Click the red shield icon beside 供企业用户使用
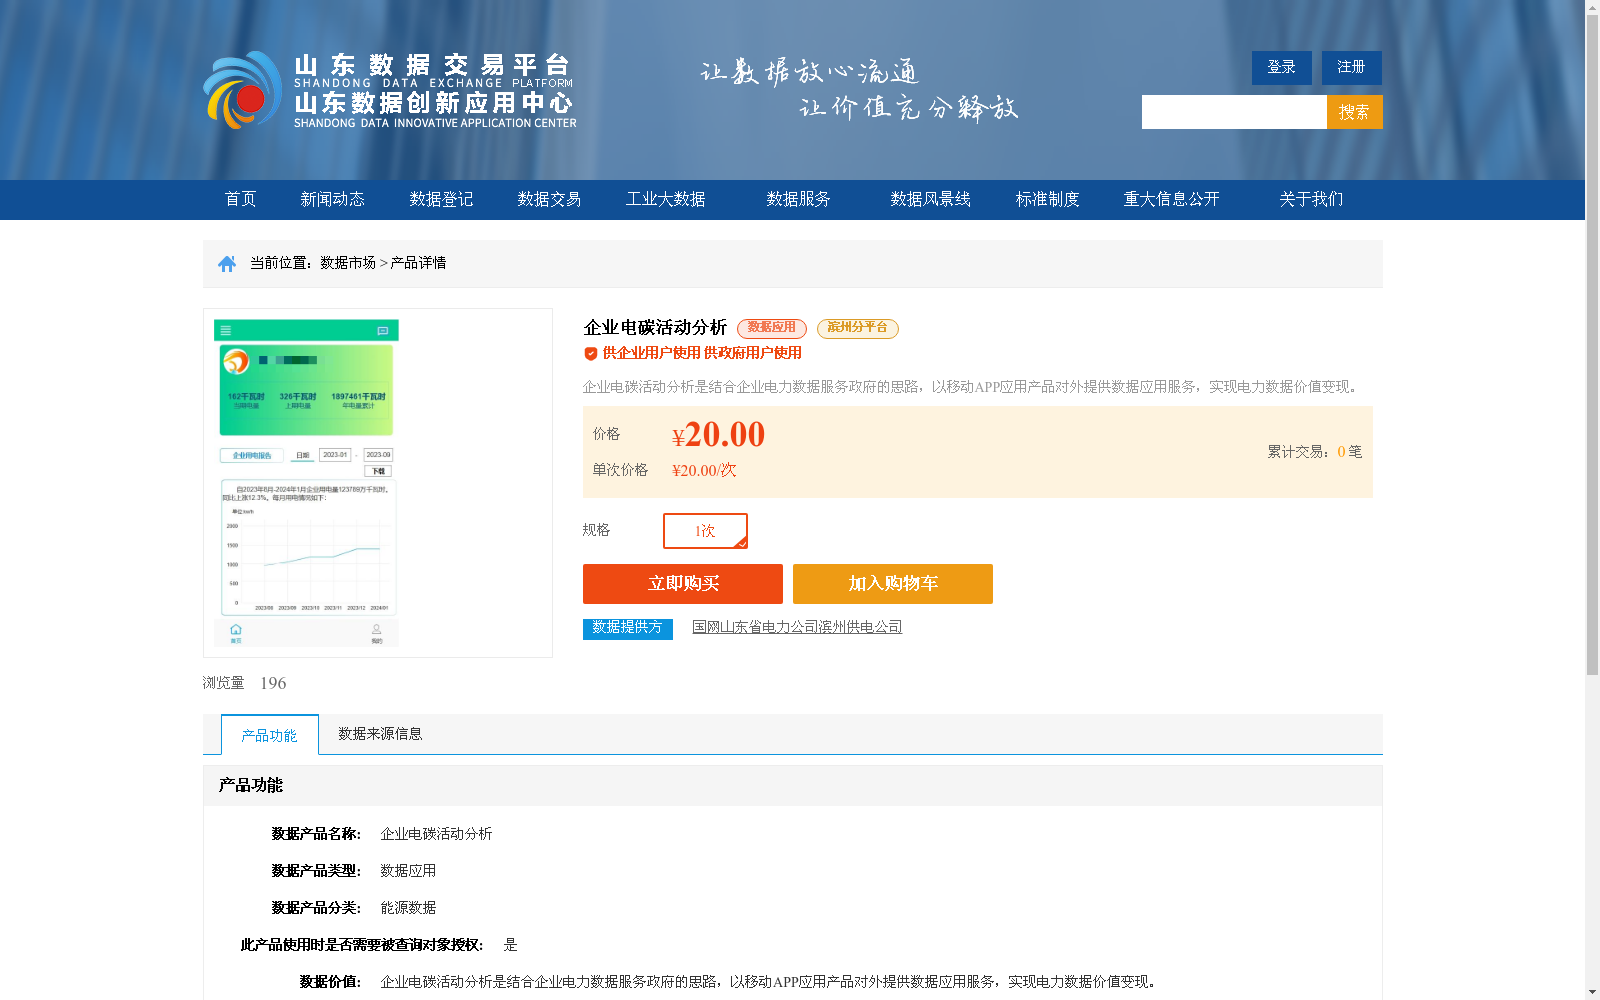Image resolution: width=1600 pixels, height=1000 pixels. tap(591, 353)
